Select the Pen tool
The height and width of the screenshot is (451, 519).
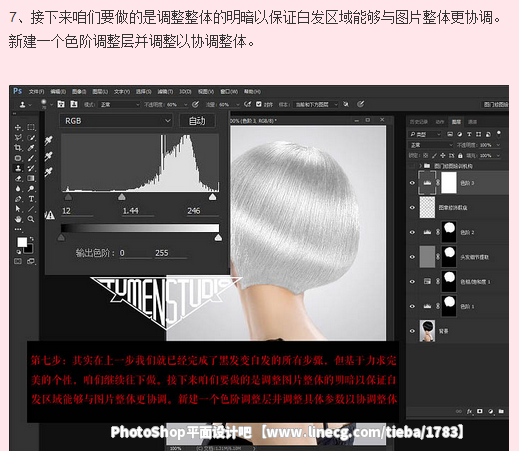(x=18, y=199)
